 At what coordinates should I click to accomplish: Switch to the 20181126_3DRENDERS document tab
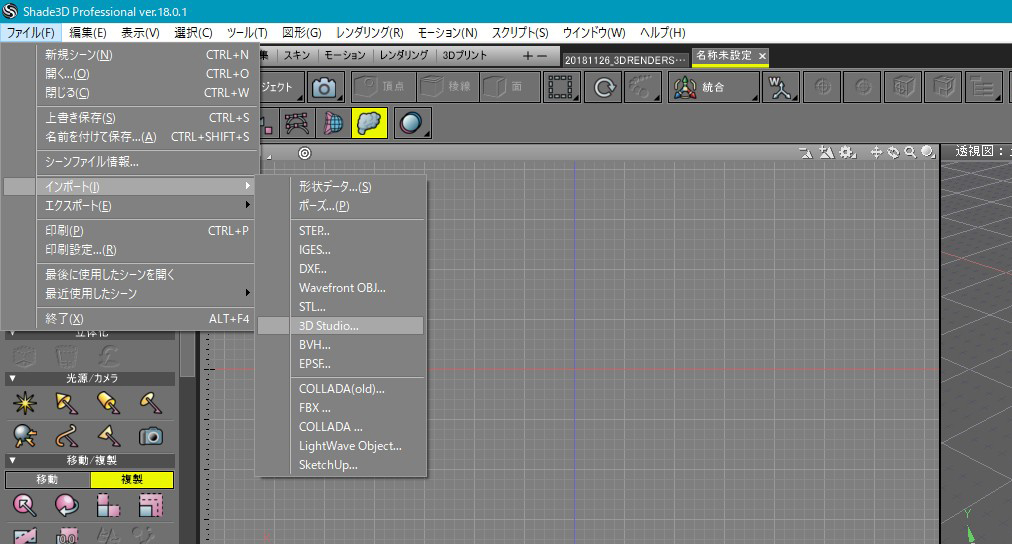[x=625, y=59]
